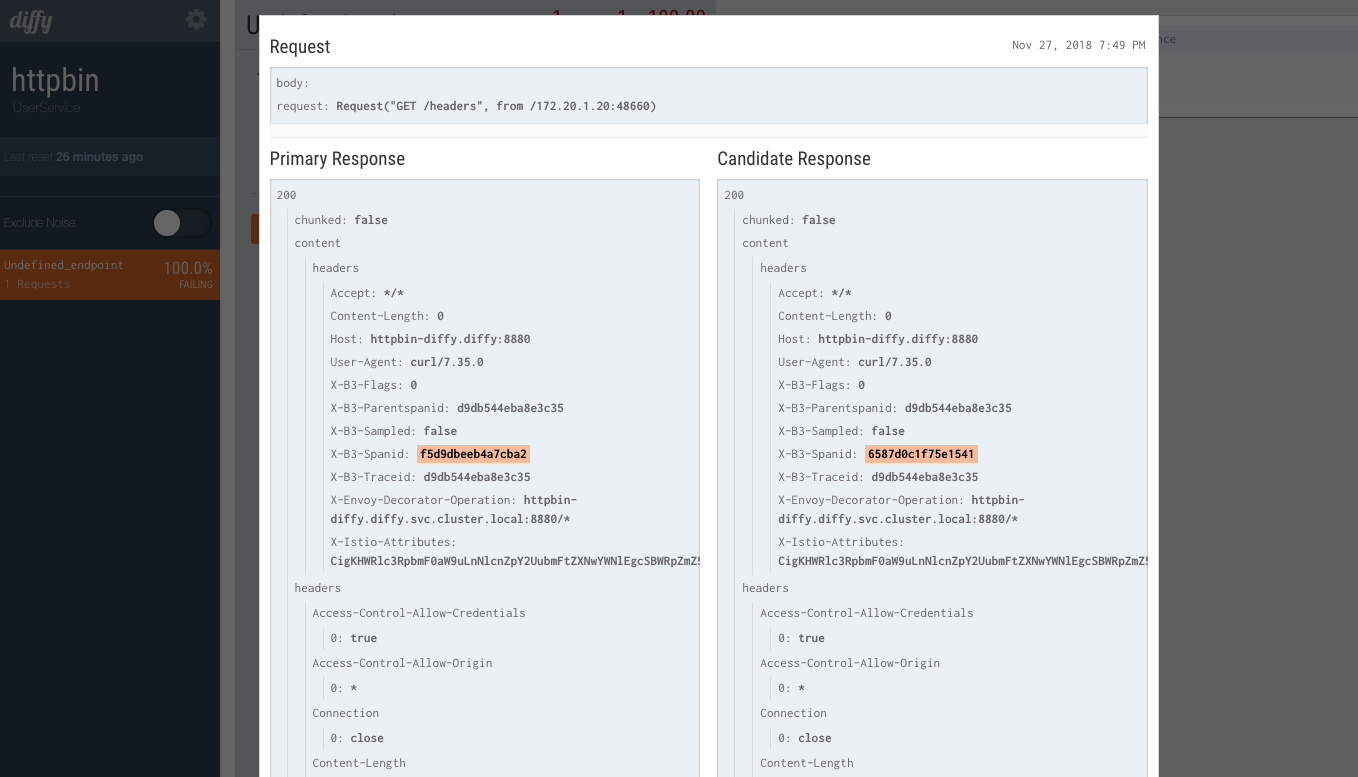Click X-Envoy-Decorator-Operation in Primary Response
The image size is (1358, 777).
pos(454,509)
